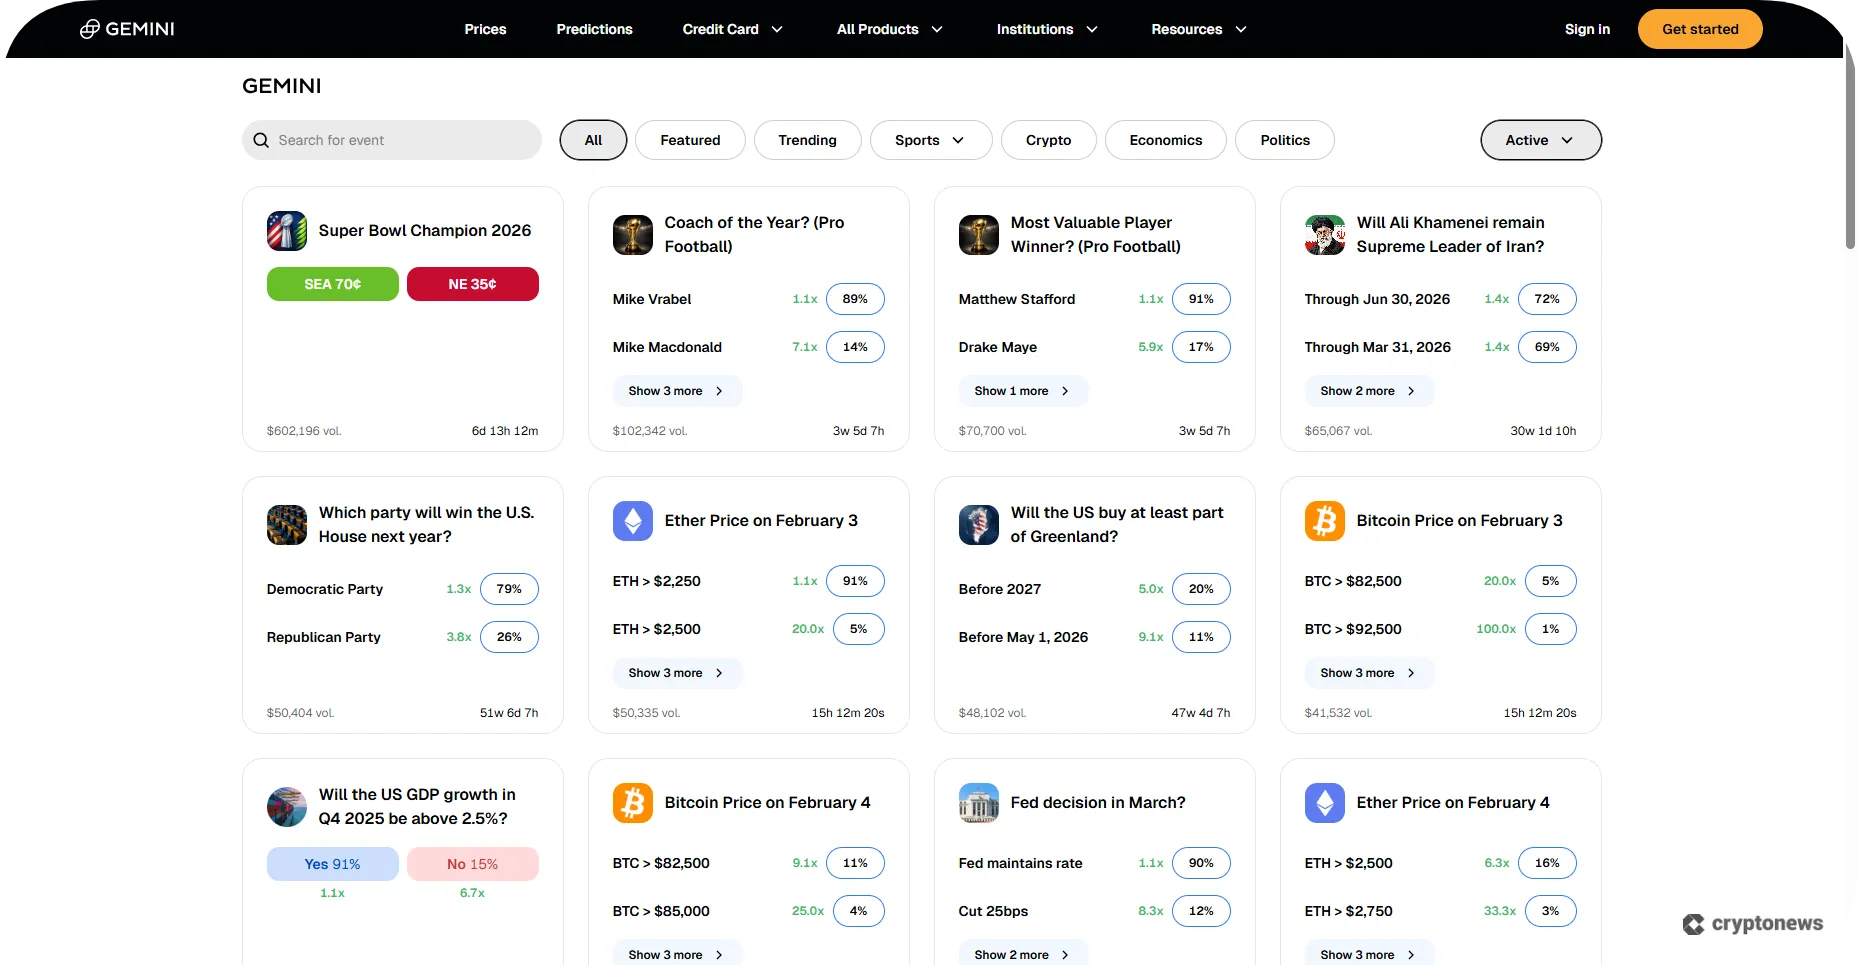Click U.S. House party market thumbnail
1858x965 pixels.
[287, 525]
